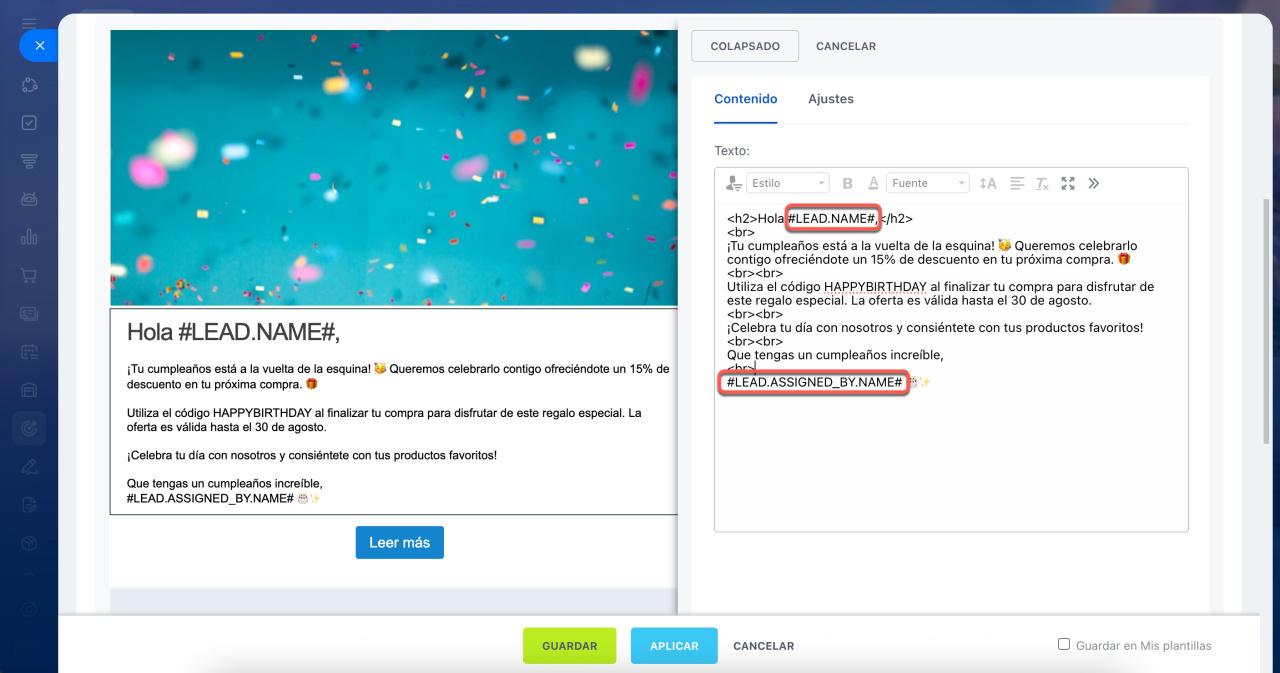Image resolution: width=1280 pixels, height=673 pixels.
Task: Open the bar chart analytics sidebar icon
Action: (x=29, y=237)
